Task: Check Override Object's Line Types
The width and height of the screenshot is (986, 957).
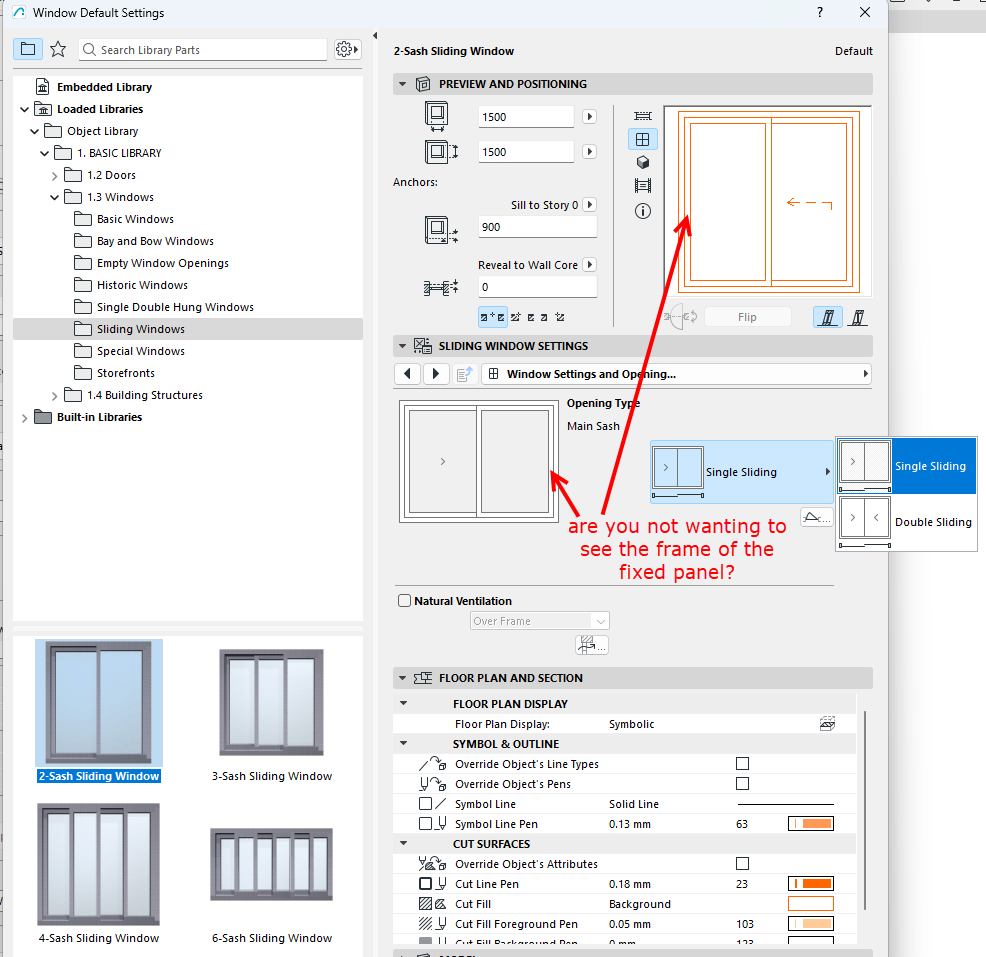Action: [x=742, y=763]
